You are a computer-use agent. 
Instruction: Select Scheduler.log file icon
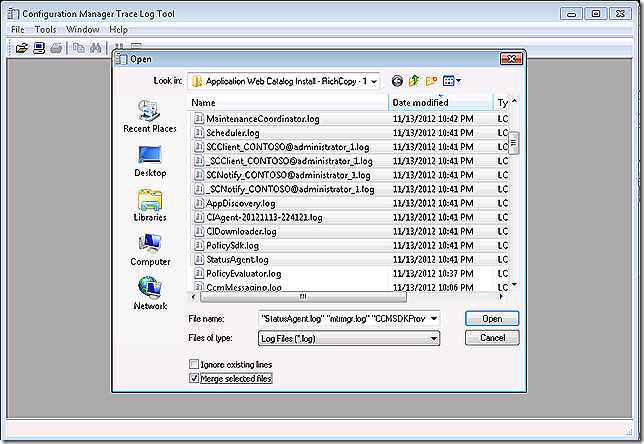click(x=199, y=133)
